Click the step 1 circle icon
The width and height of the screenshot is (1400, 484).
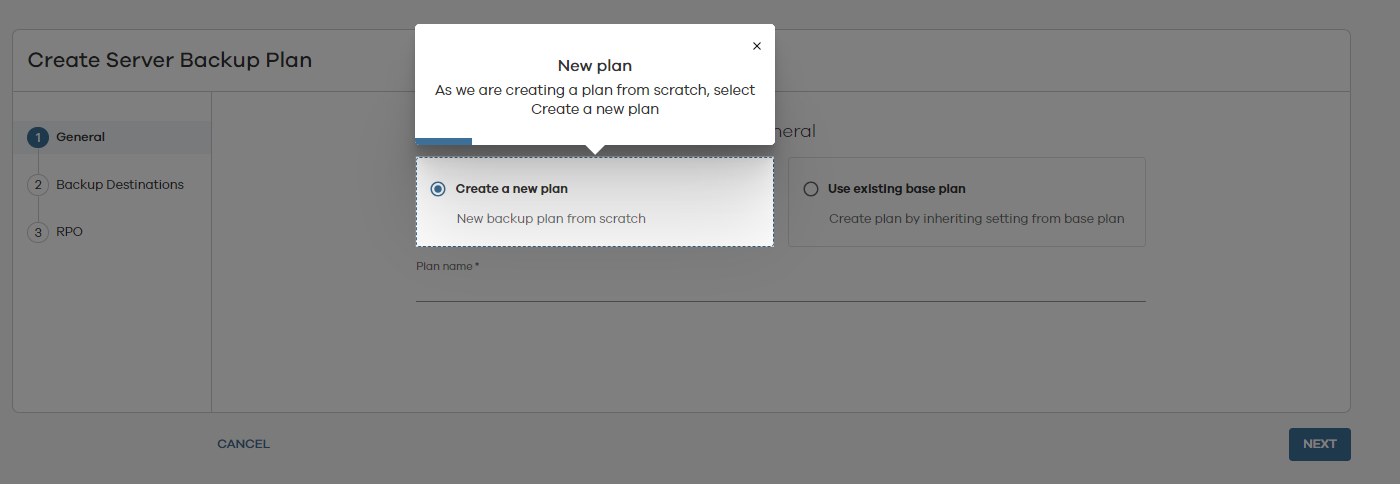coord(38,138)
